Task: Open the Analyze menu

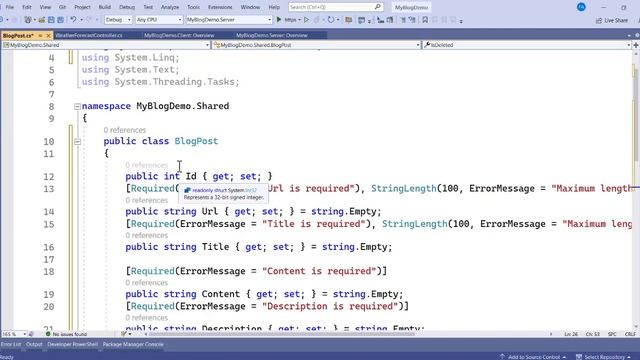Action: [170, 7]
